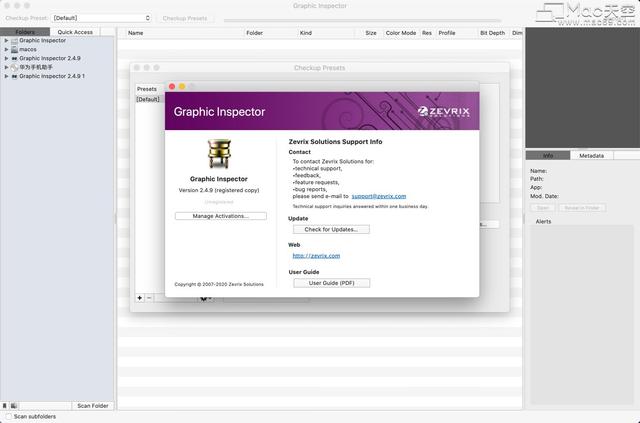Click the bookmark icon below the folder list
The width and height of the screenshot is (640, 423).
(x=4, y=406)
